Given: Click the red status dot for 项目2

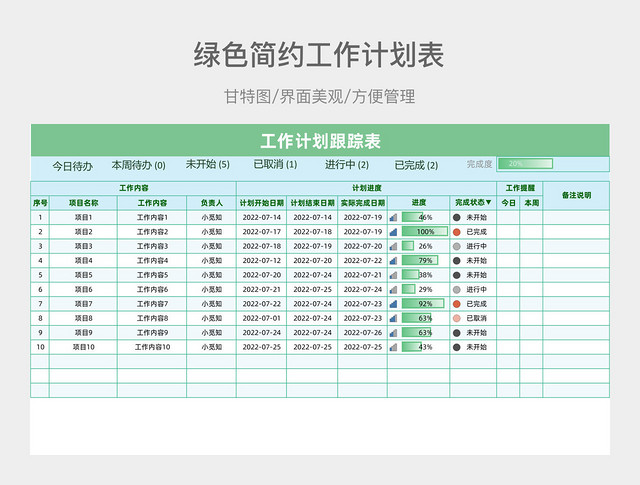Looking at the screenshot, I should (457, 232).
